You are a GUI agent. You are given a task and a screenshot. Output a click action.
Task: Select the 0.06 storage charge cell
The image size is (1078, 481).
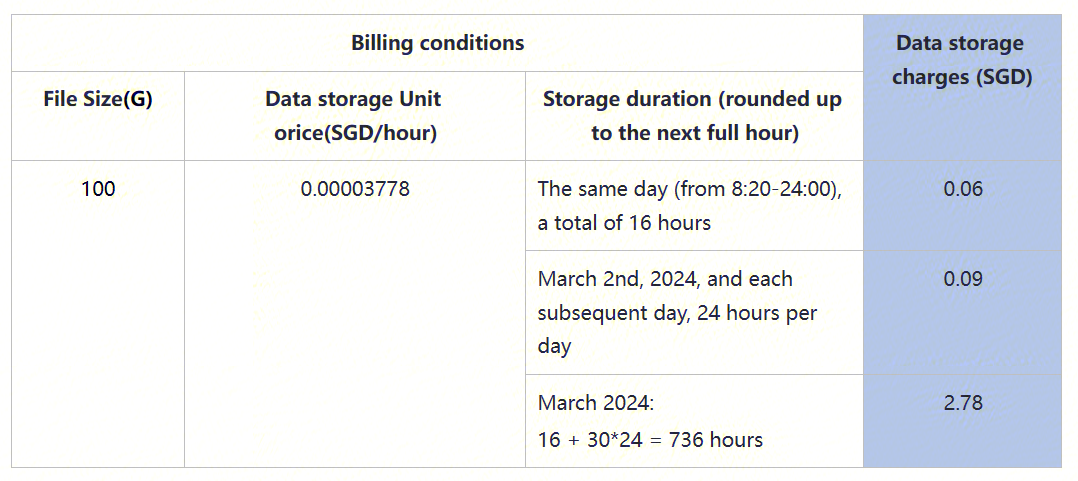coord(962,189)
